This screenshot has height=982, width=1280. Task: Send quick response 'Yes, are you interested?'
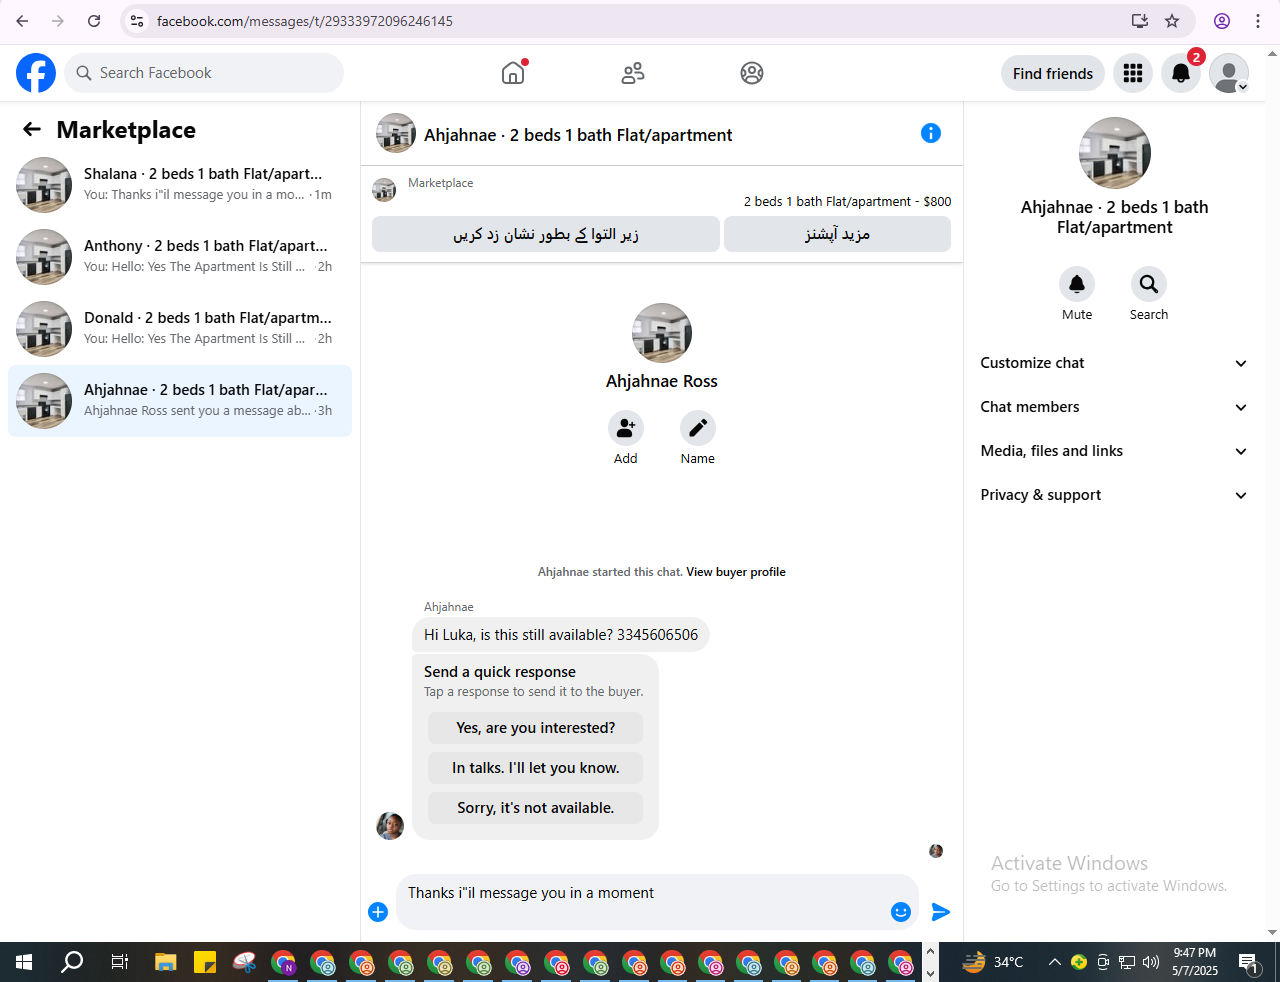click(536, 728)
